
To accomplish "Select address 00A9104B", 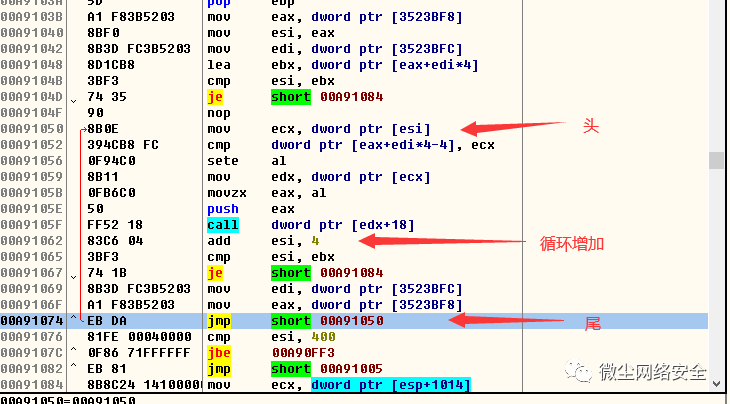I will [x=32, y=81].
